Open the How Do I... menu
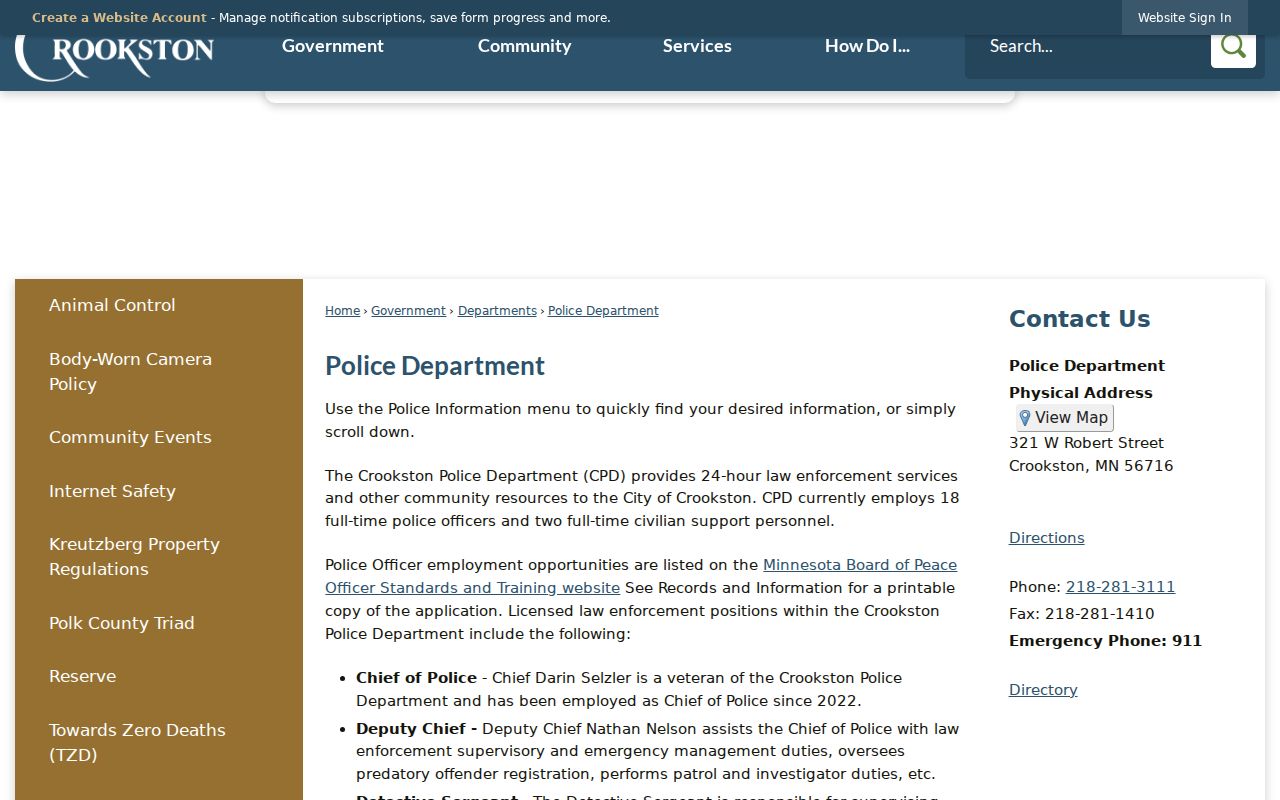 click(867, 46)
